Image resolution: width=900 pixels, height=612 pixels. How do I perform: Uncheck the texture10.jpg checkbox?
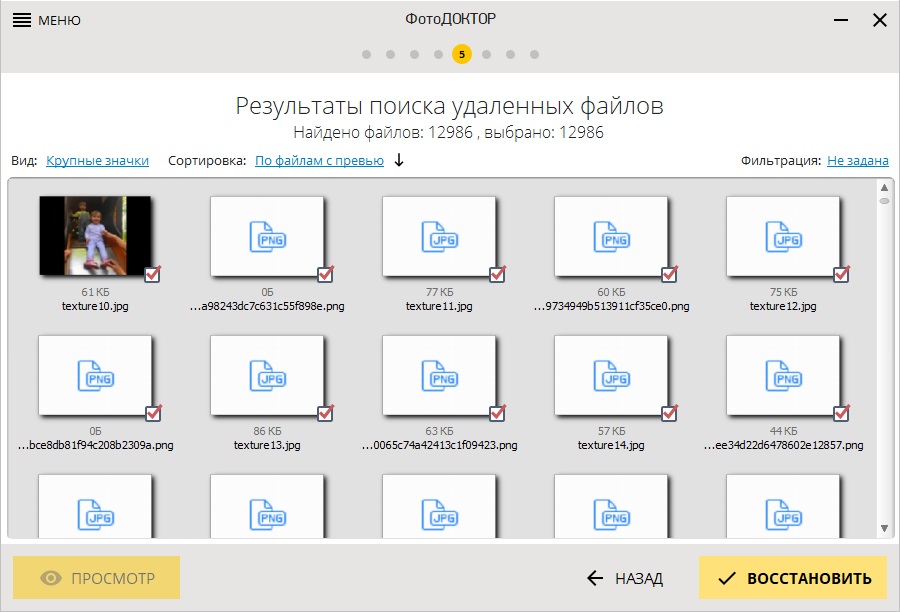154,275
